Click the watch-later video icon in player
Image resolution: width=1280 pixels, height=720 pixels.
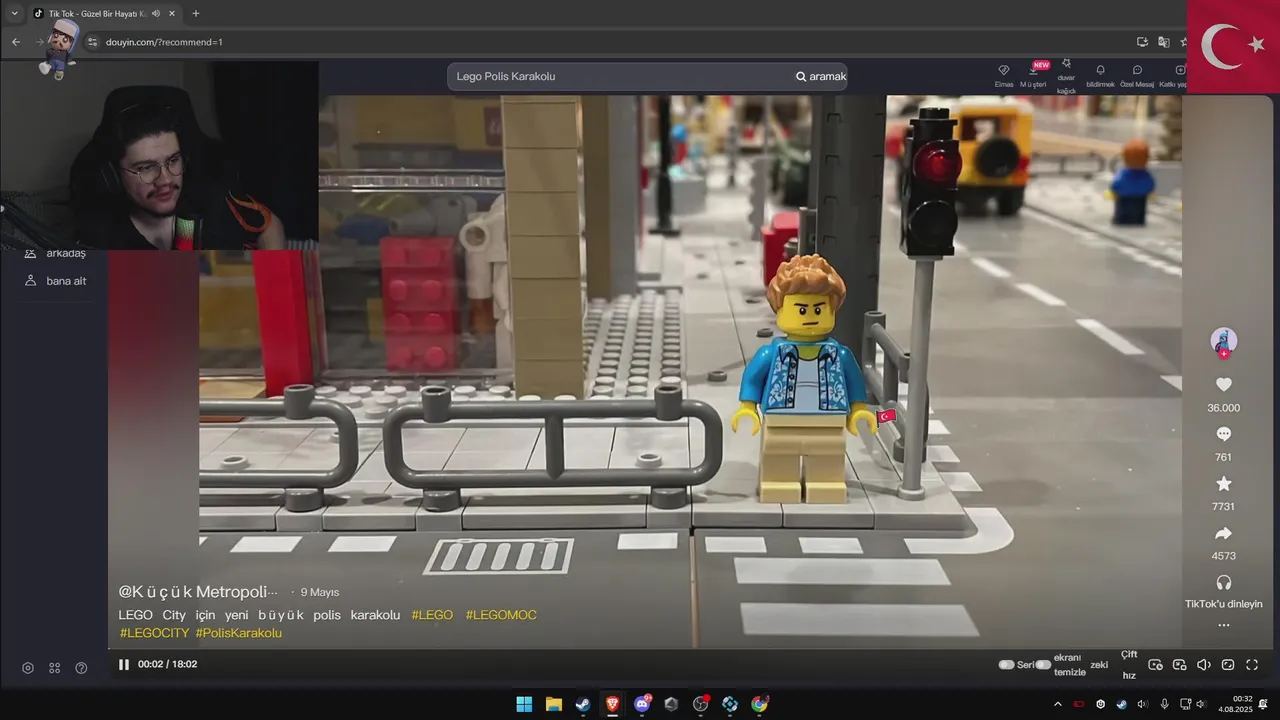coord(1155,664)
